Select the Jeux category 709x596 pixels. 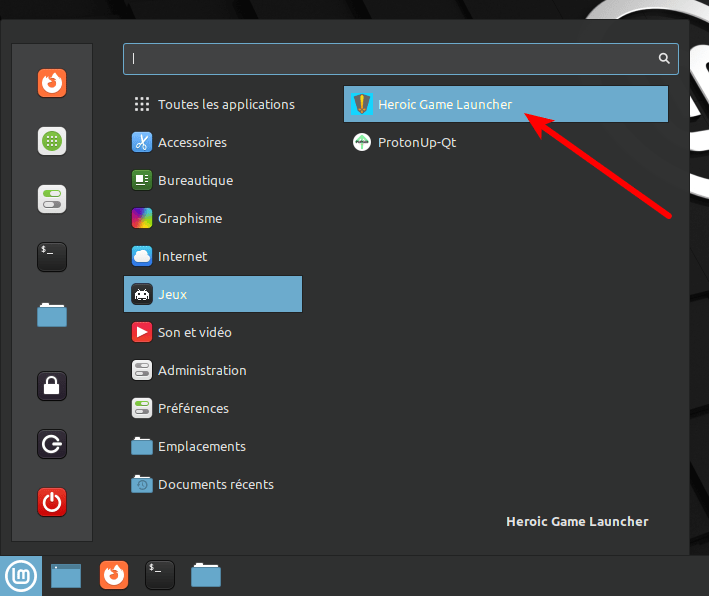pos(213,294)
